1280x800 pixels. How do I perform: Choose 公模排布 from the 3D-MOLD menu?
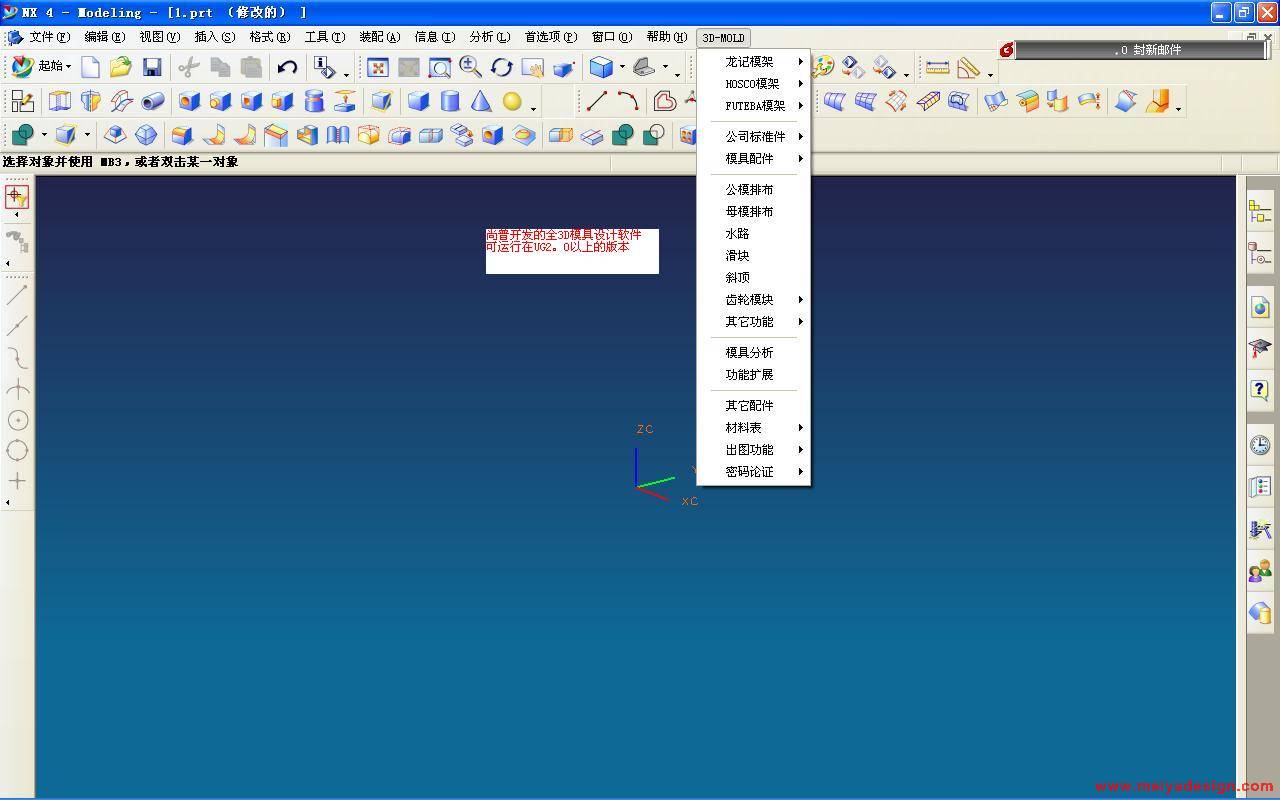pos(753,189)
